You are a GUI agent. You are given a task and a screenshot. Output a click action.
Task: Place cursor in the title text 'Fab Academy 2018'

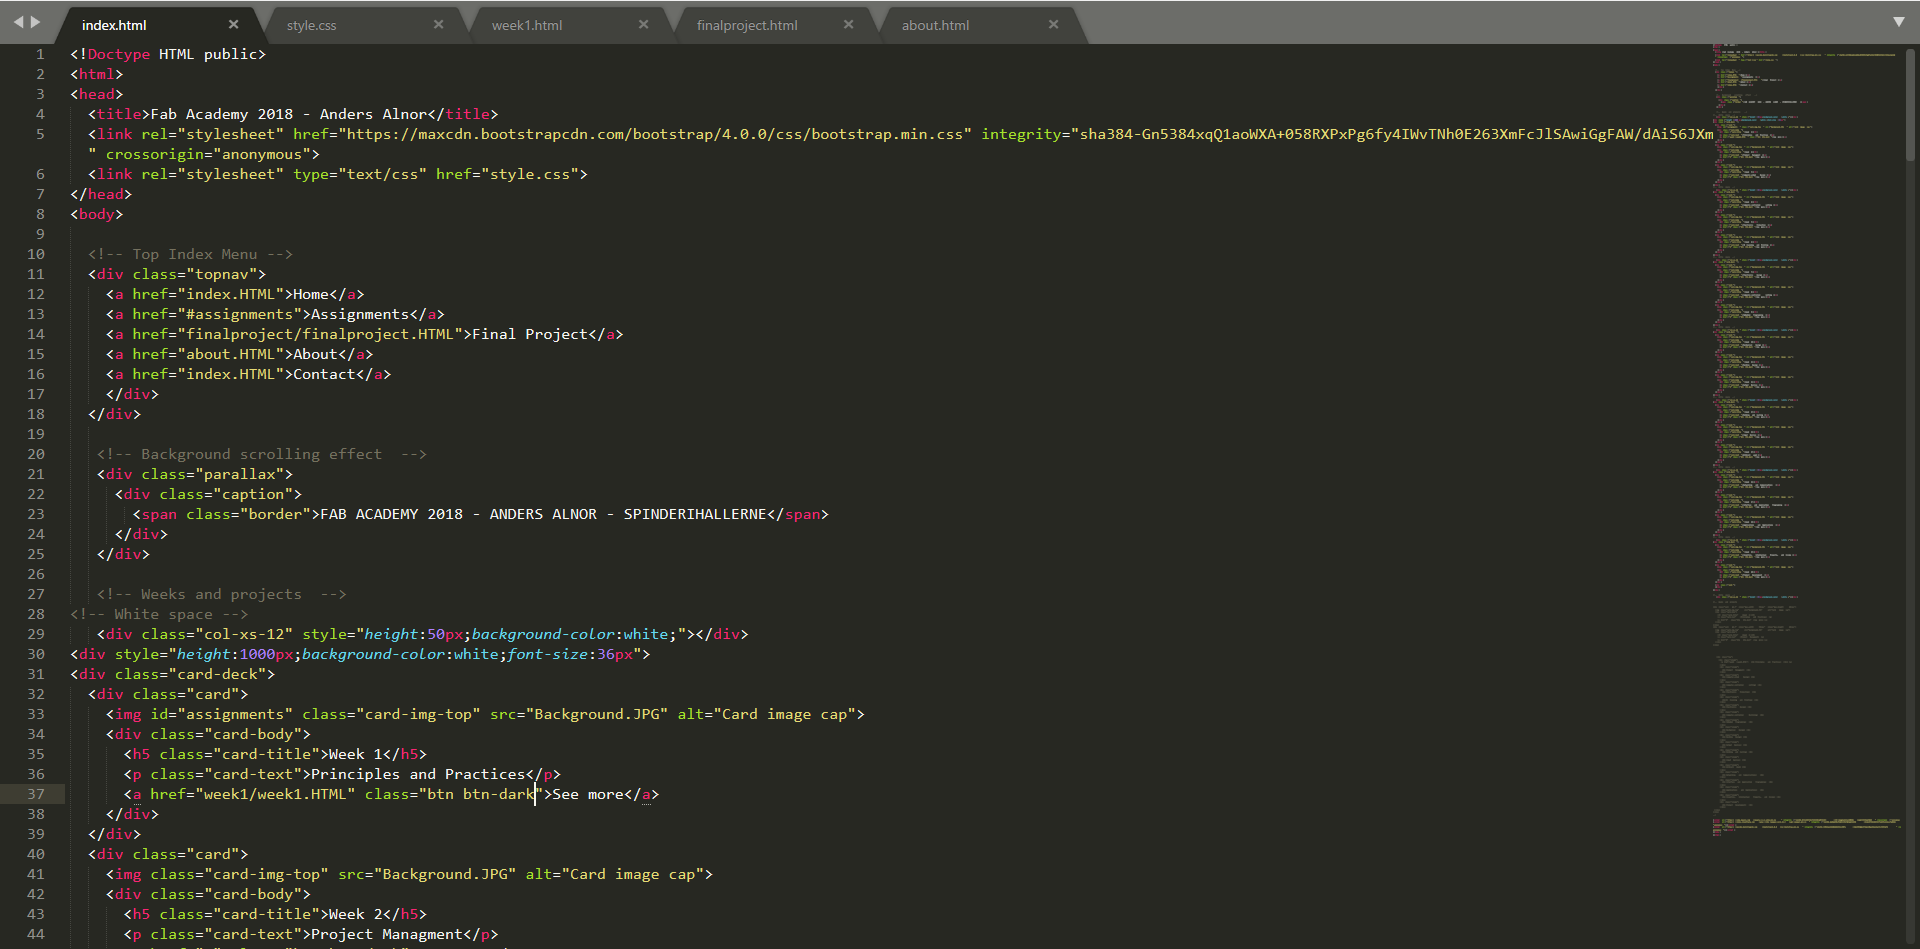pos(221,114)
